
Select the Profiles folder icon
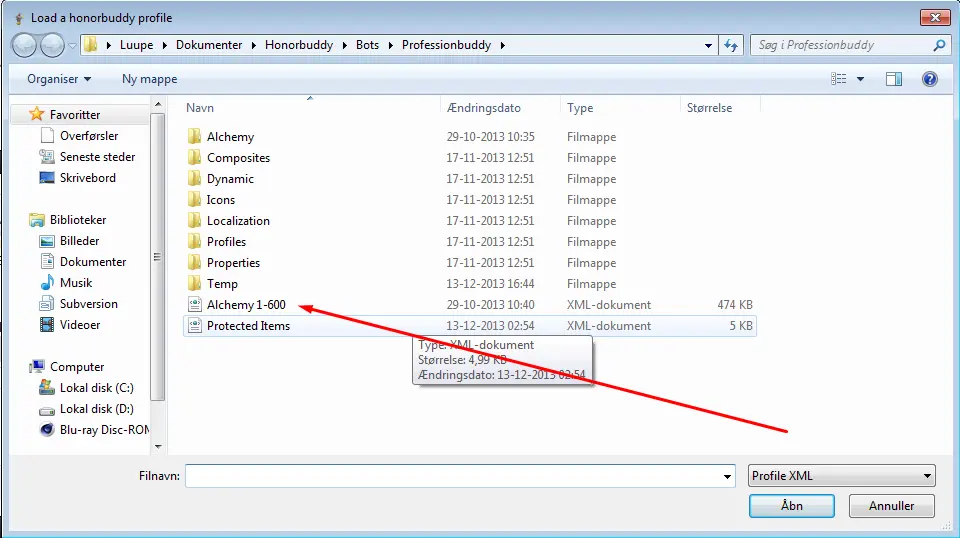195,241
